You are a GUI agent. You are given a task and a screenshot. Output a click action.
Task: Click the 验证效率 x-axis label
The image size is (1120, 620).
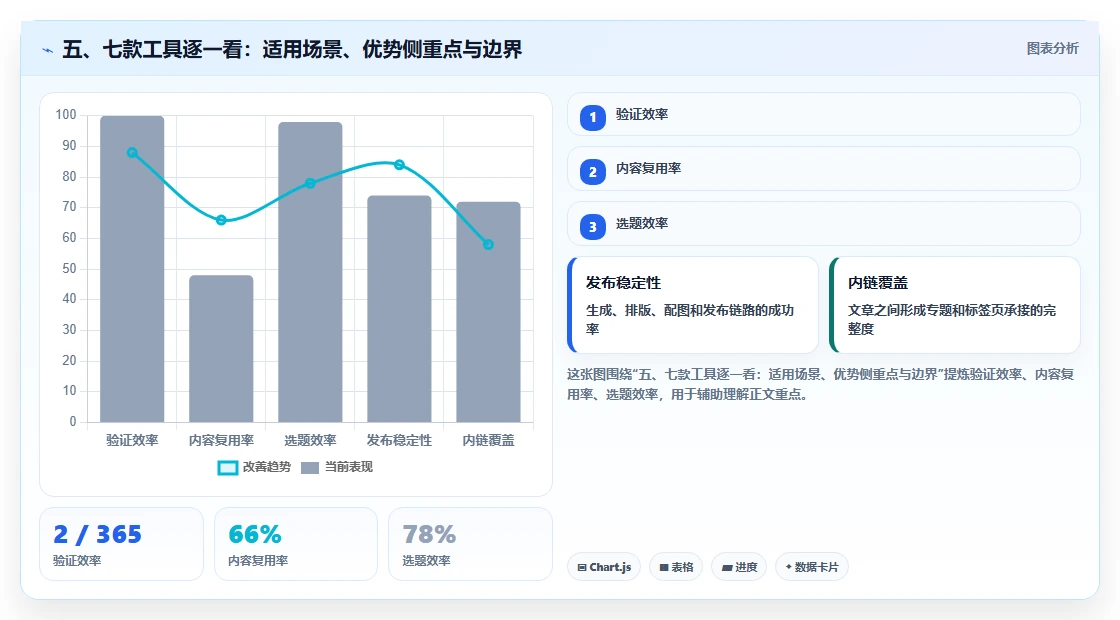[x=132, y=441]
